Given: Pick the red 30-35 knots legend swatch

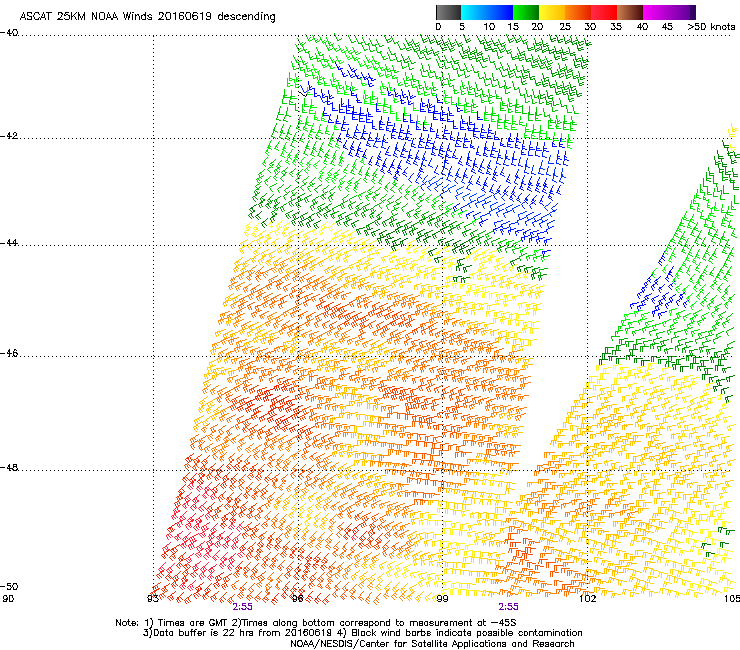Looking at the screenshot, I should tap(604, 12).
